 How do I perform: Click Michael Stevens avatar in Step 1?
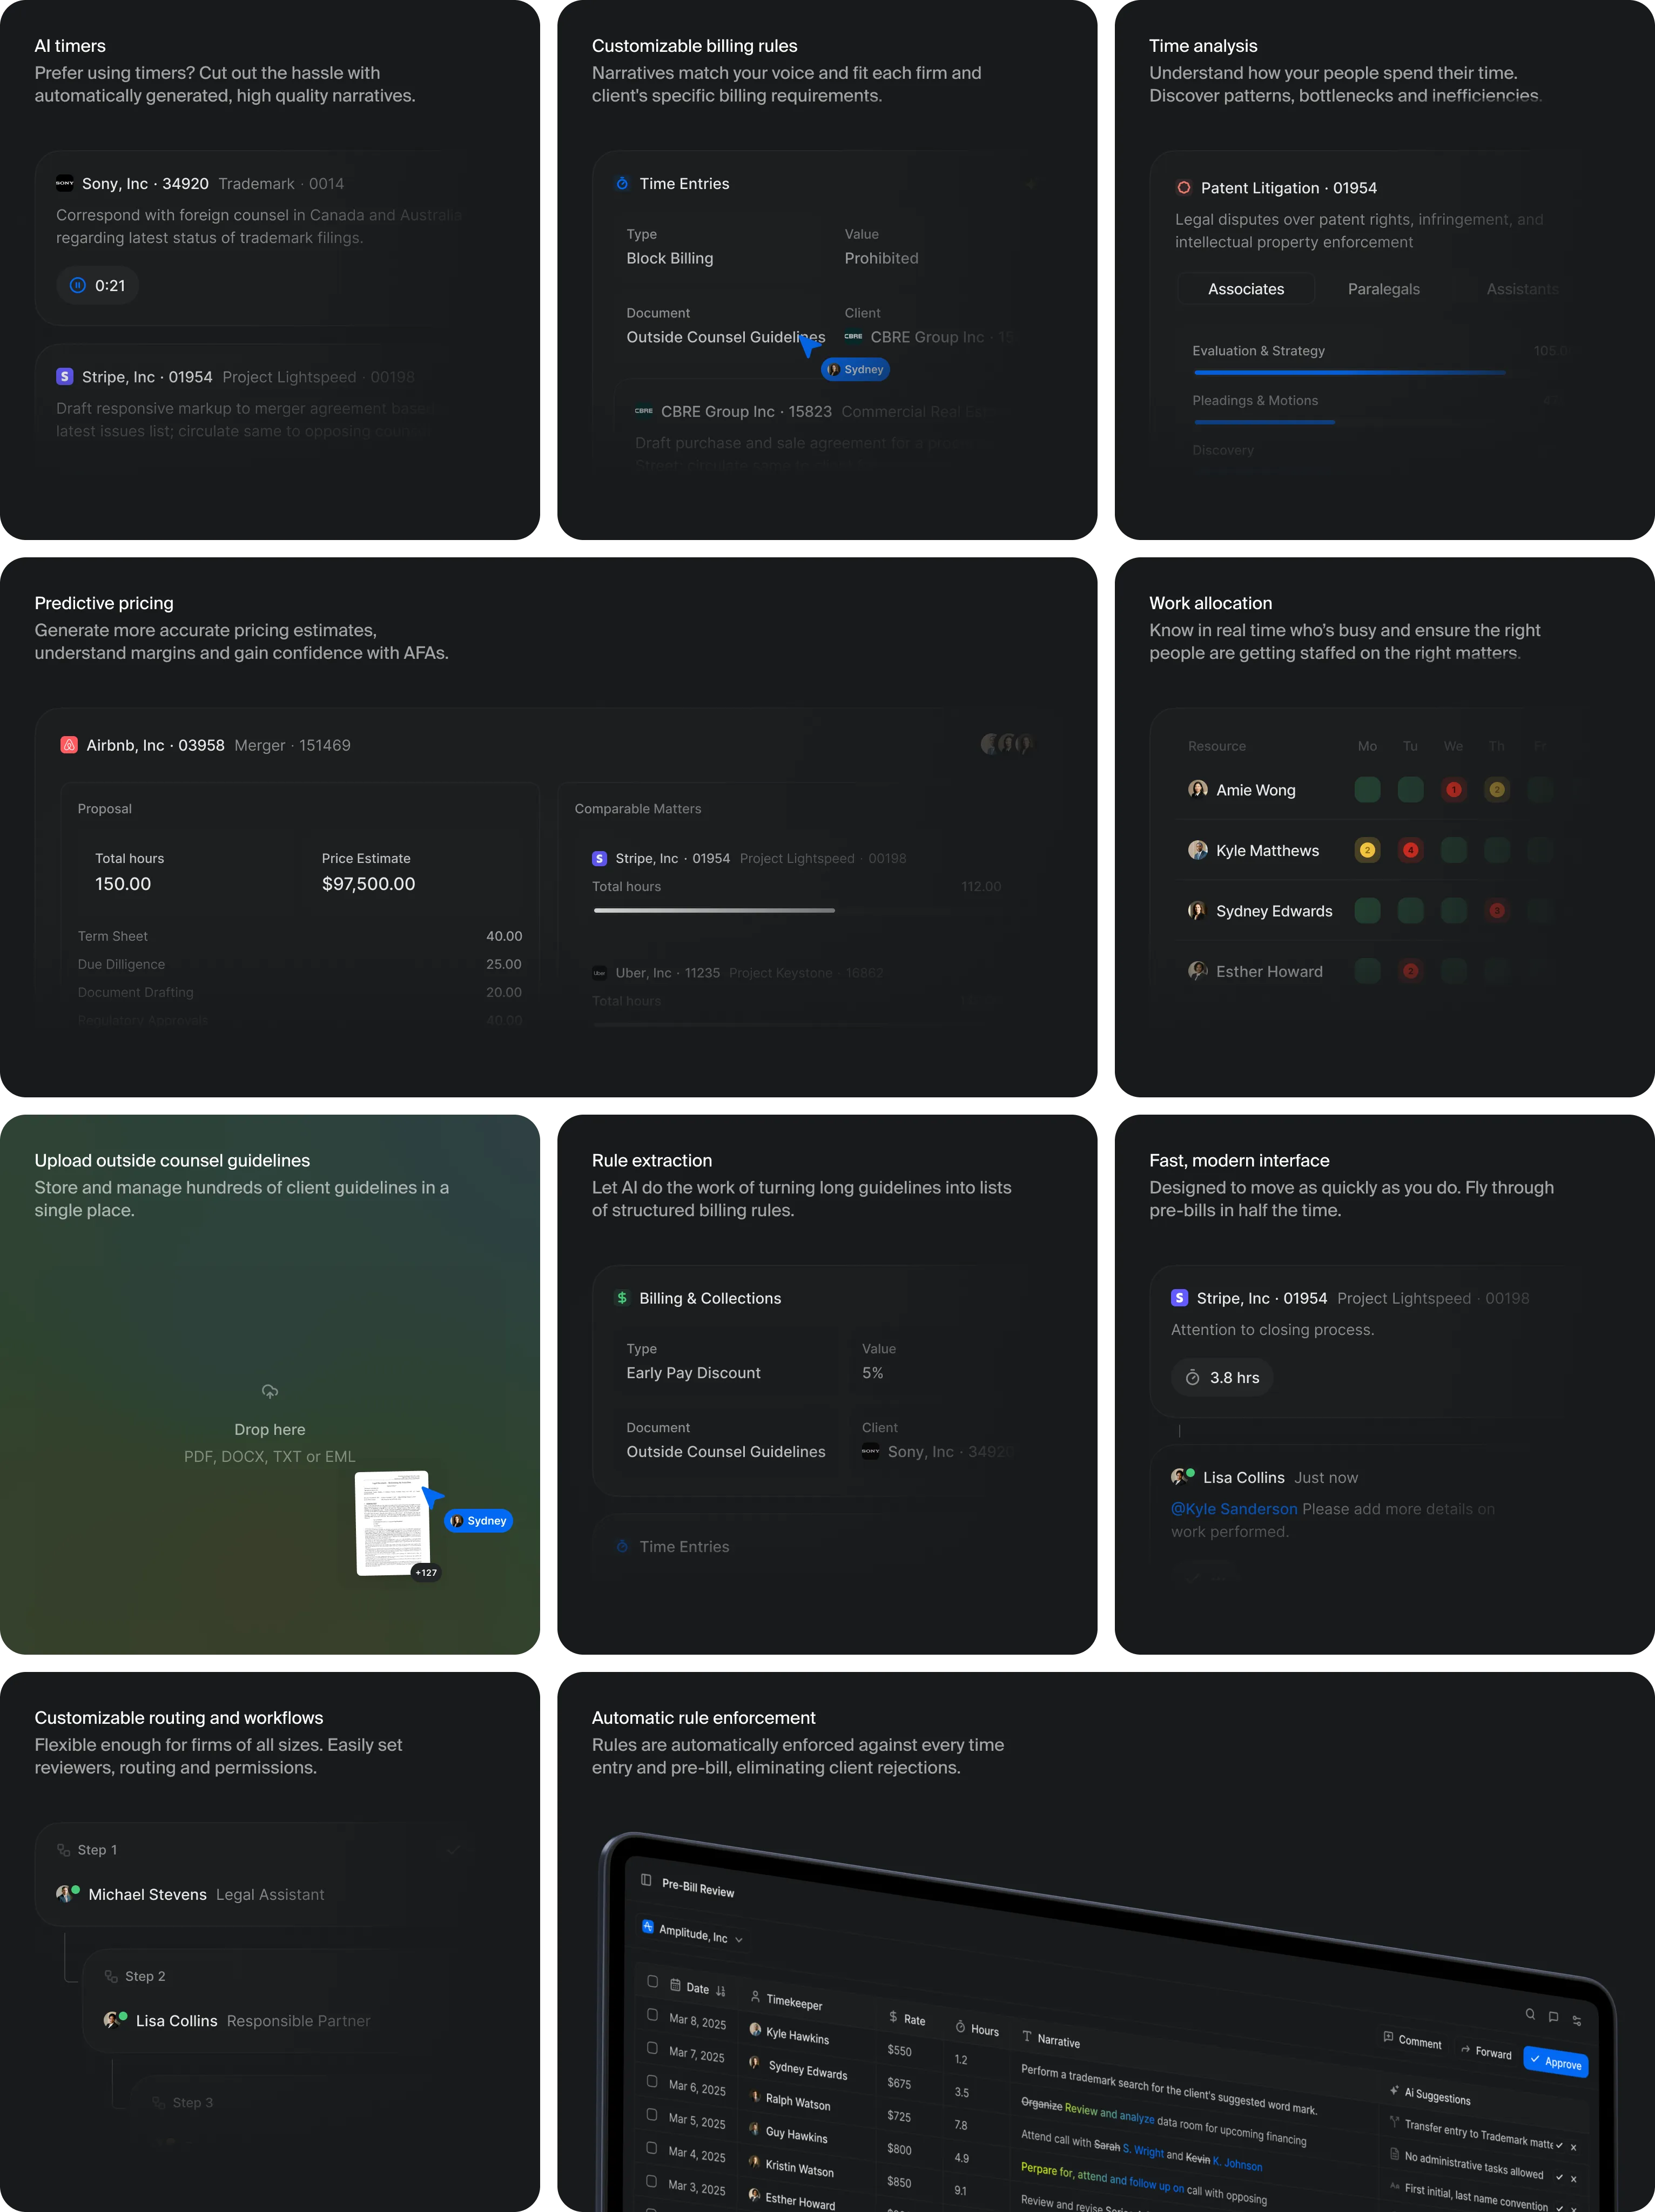coord(67,1894)
